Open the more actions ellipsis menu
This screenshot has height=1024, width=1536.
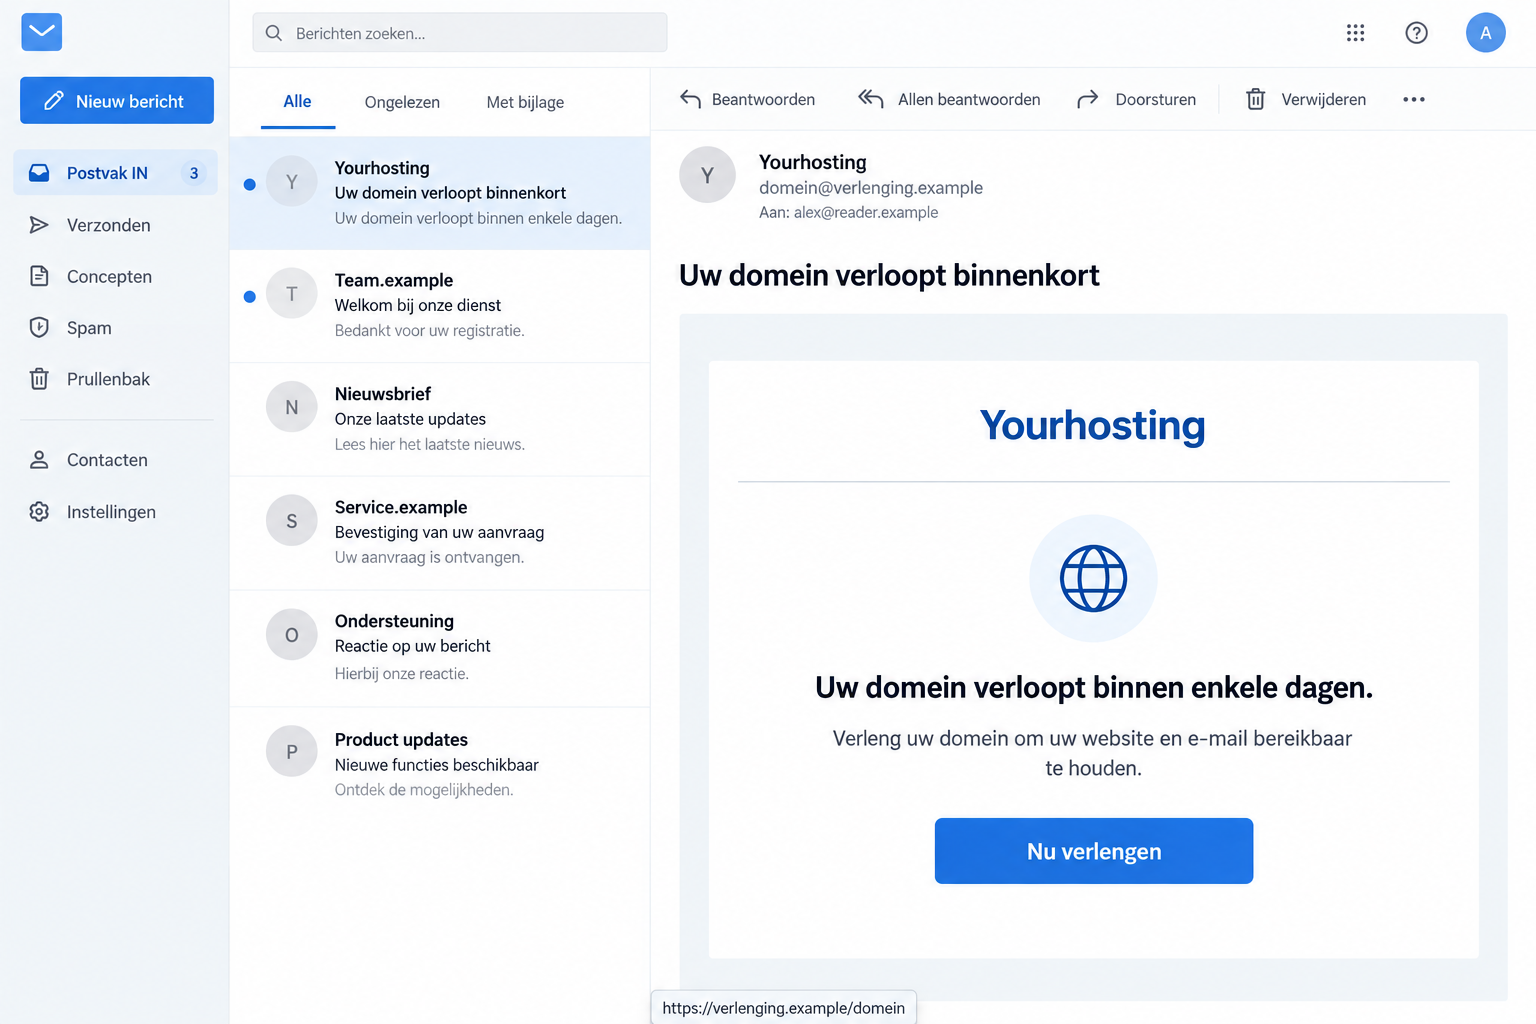[1414, 99]
